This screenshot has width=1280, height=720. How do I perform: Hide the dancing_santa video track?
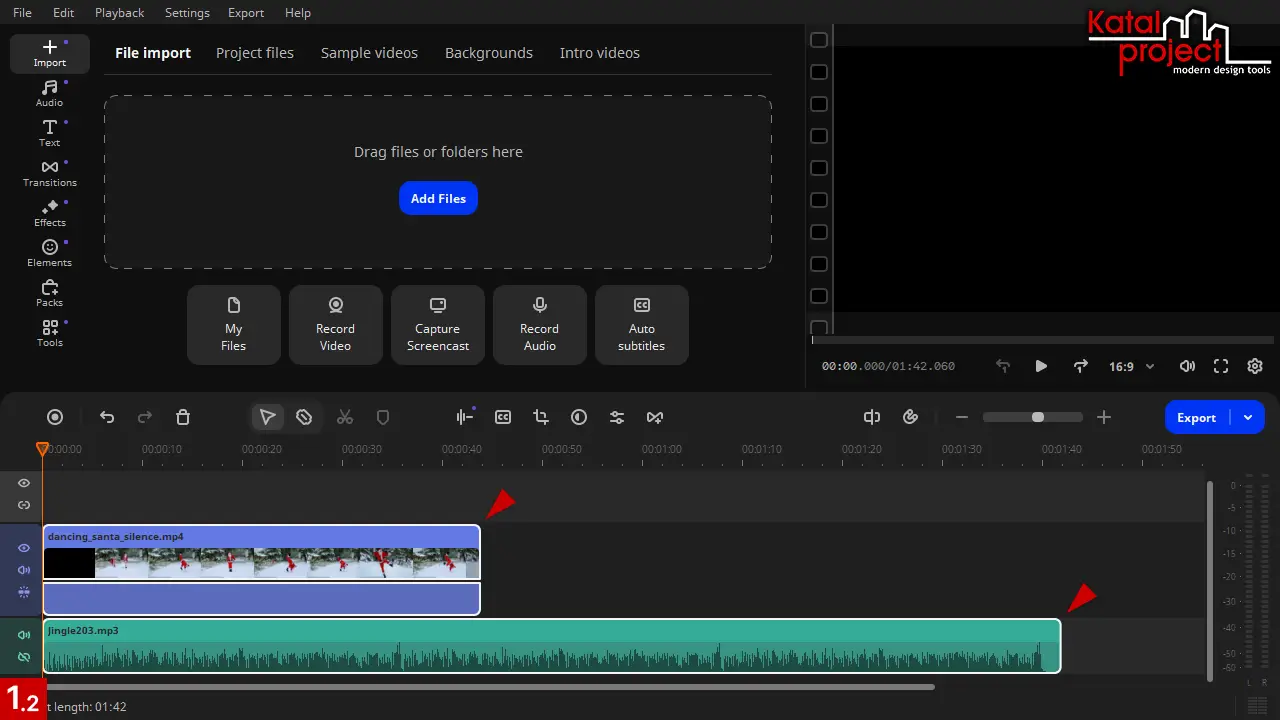click(24, 548)
